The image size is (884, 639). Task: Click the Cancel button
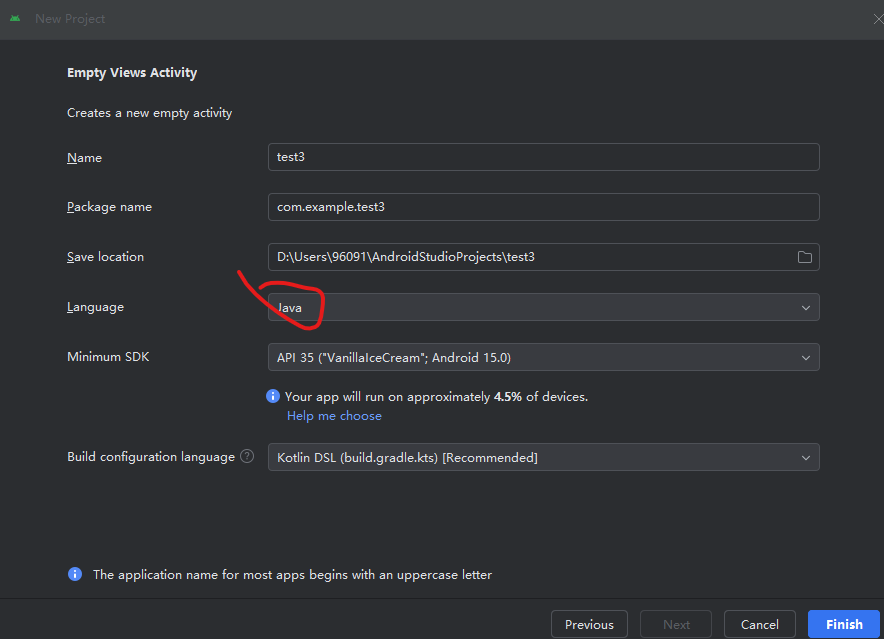pos(759,624)
